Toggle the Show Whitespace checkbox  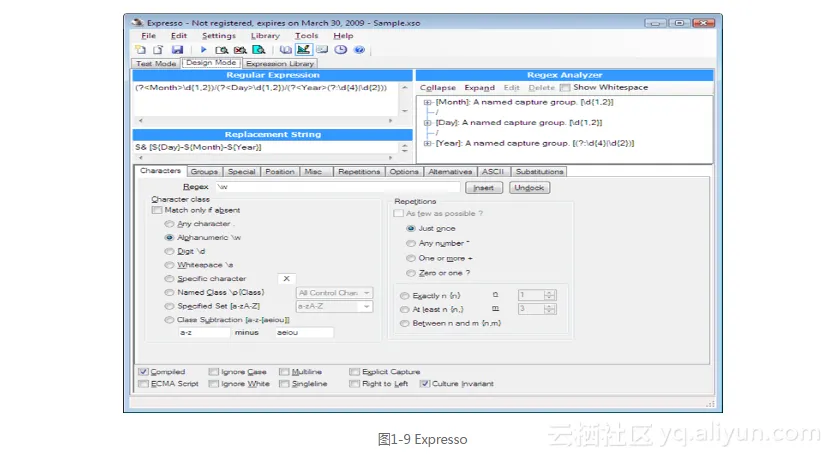[566, 88]
